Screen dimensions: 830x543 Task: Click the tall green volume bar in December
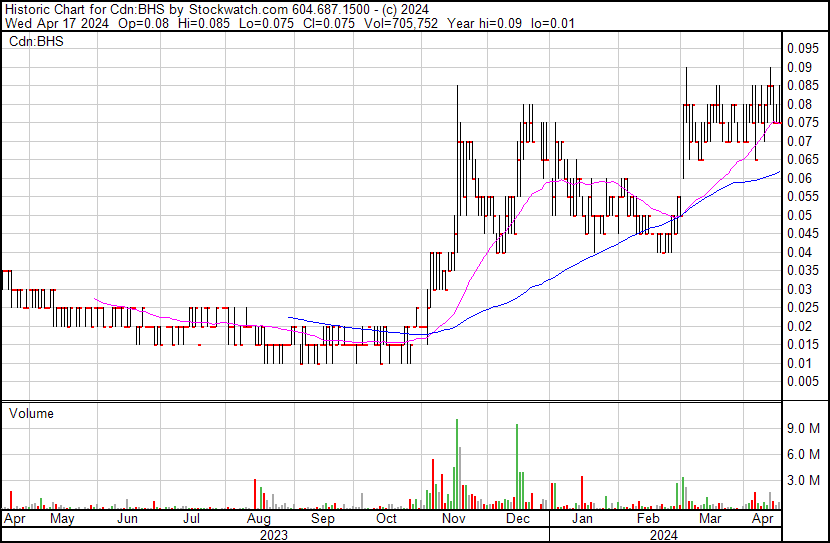tap(517, 467)
